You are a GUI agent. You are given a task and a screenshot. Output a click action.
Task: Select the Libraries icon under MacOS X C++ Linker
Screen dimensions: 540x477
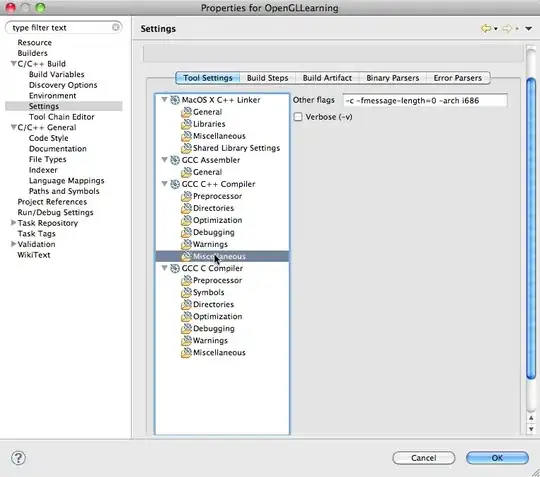click(186, 124)
